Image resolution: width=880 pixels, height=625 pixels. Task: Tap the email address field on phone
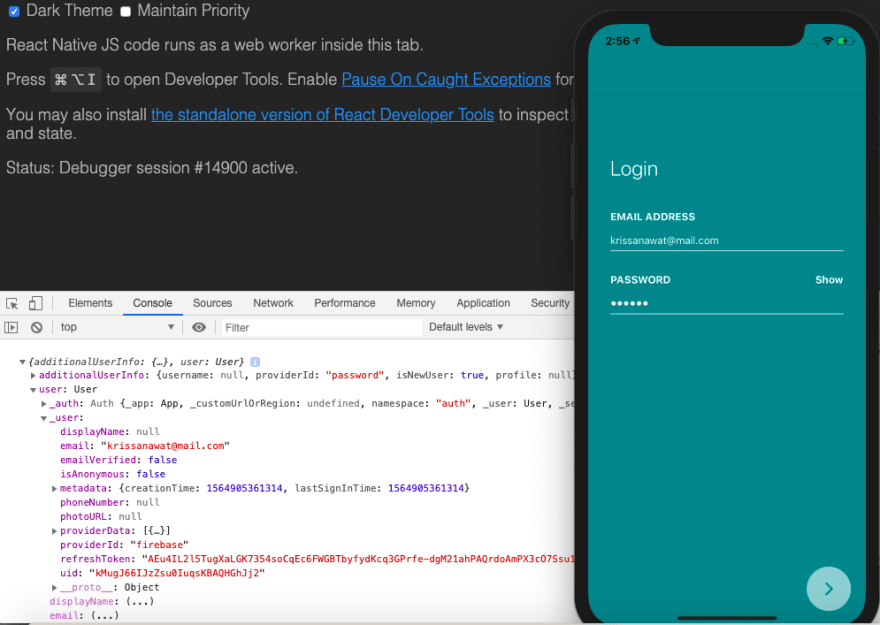727,241
